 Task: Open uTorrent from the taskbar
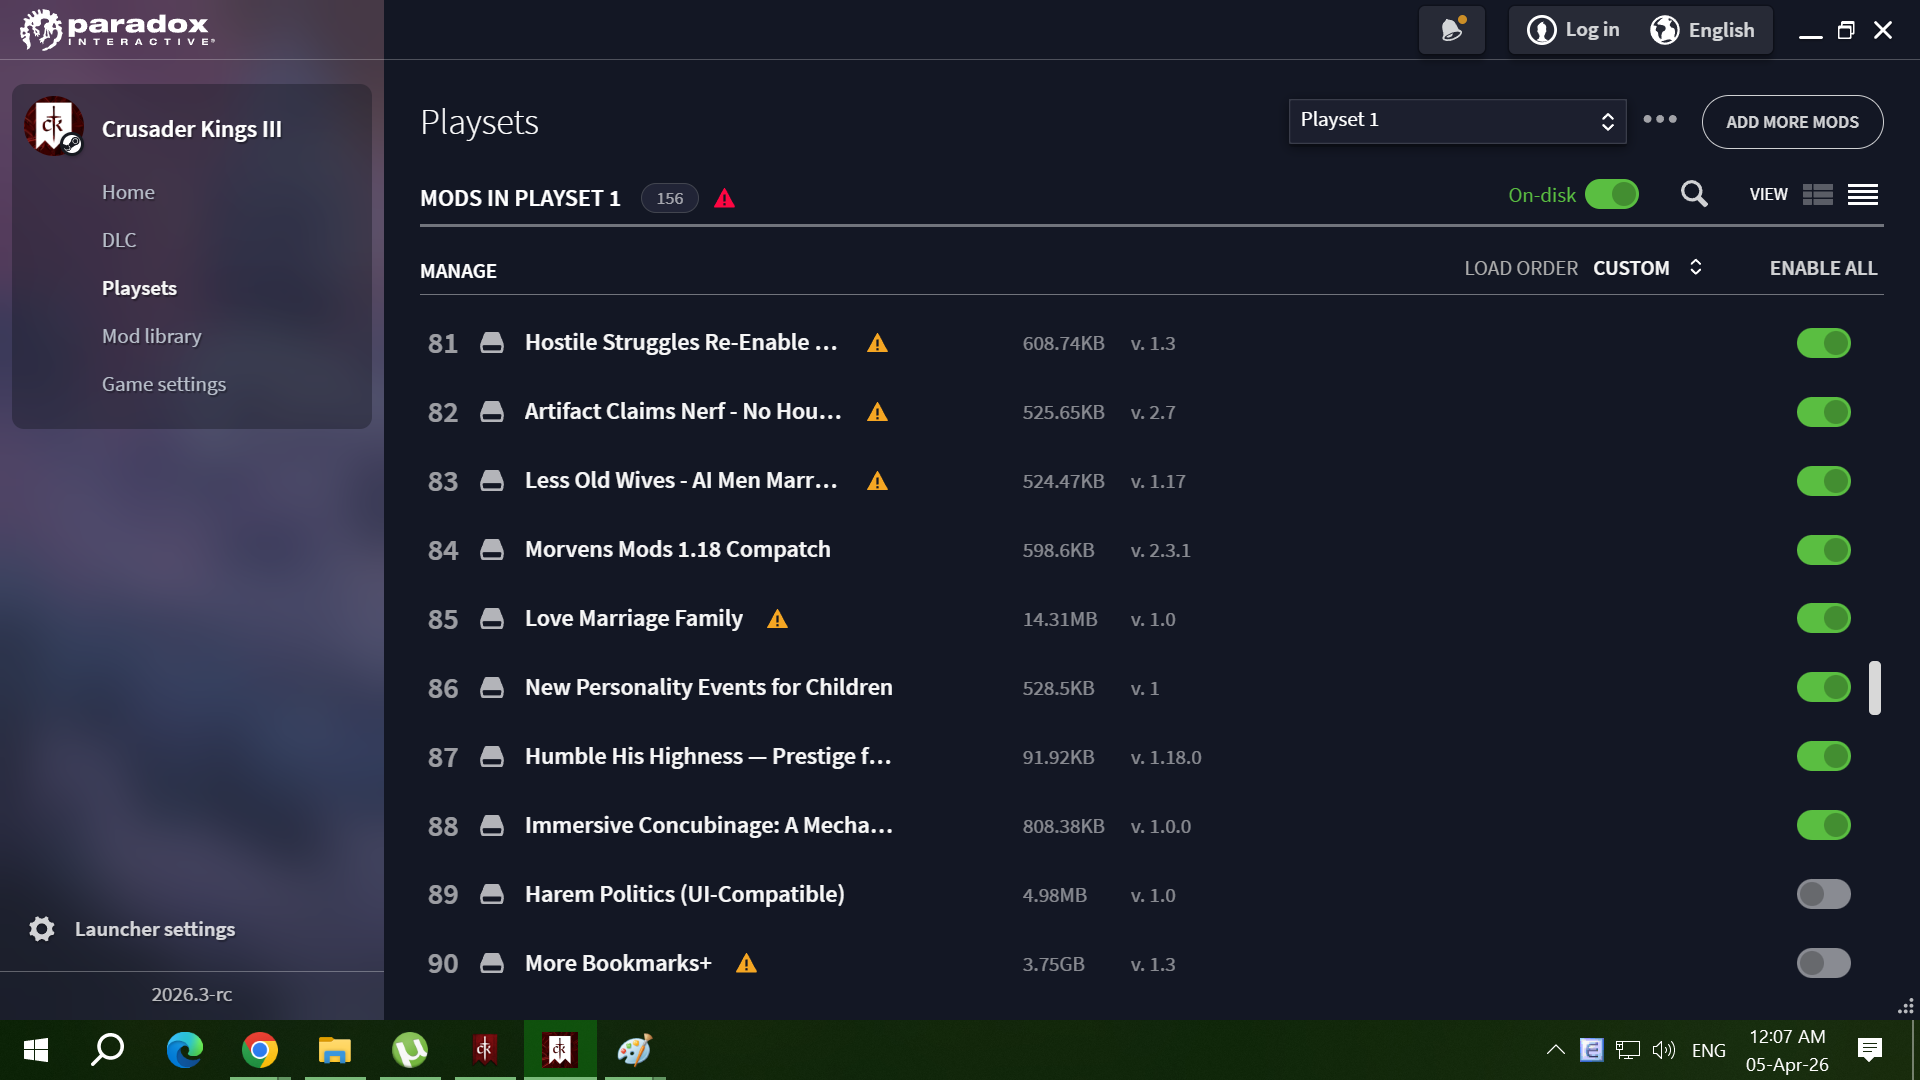(x=410, y=1050)
